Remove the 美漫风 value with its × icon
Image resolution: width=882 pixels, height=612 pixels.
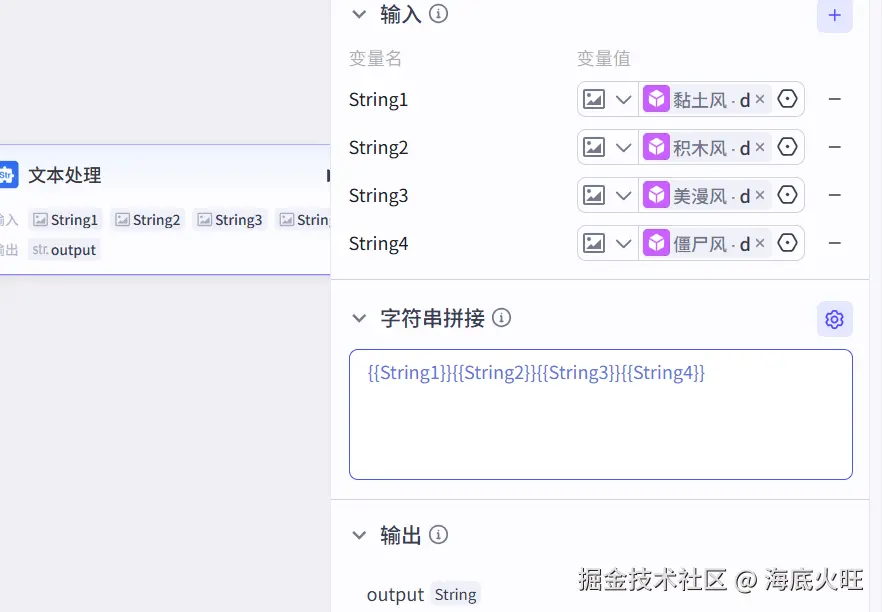tap(760, 195)
